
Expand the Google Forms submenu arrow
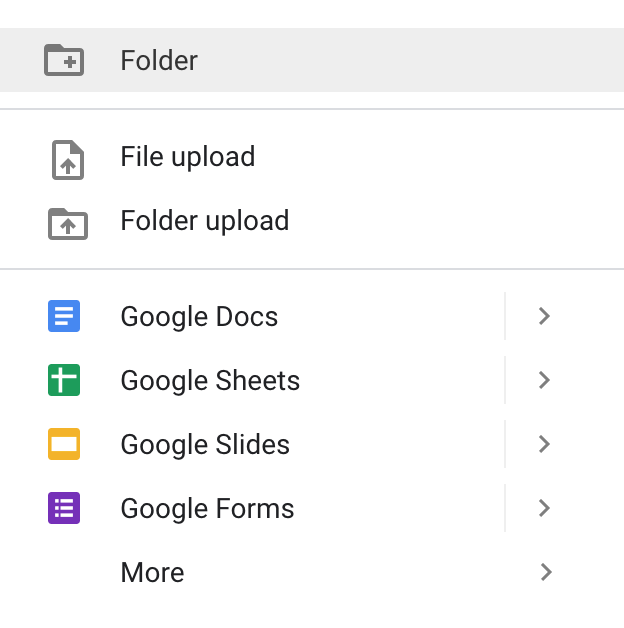[545, 508]
